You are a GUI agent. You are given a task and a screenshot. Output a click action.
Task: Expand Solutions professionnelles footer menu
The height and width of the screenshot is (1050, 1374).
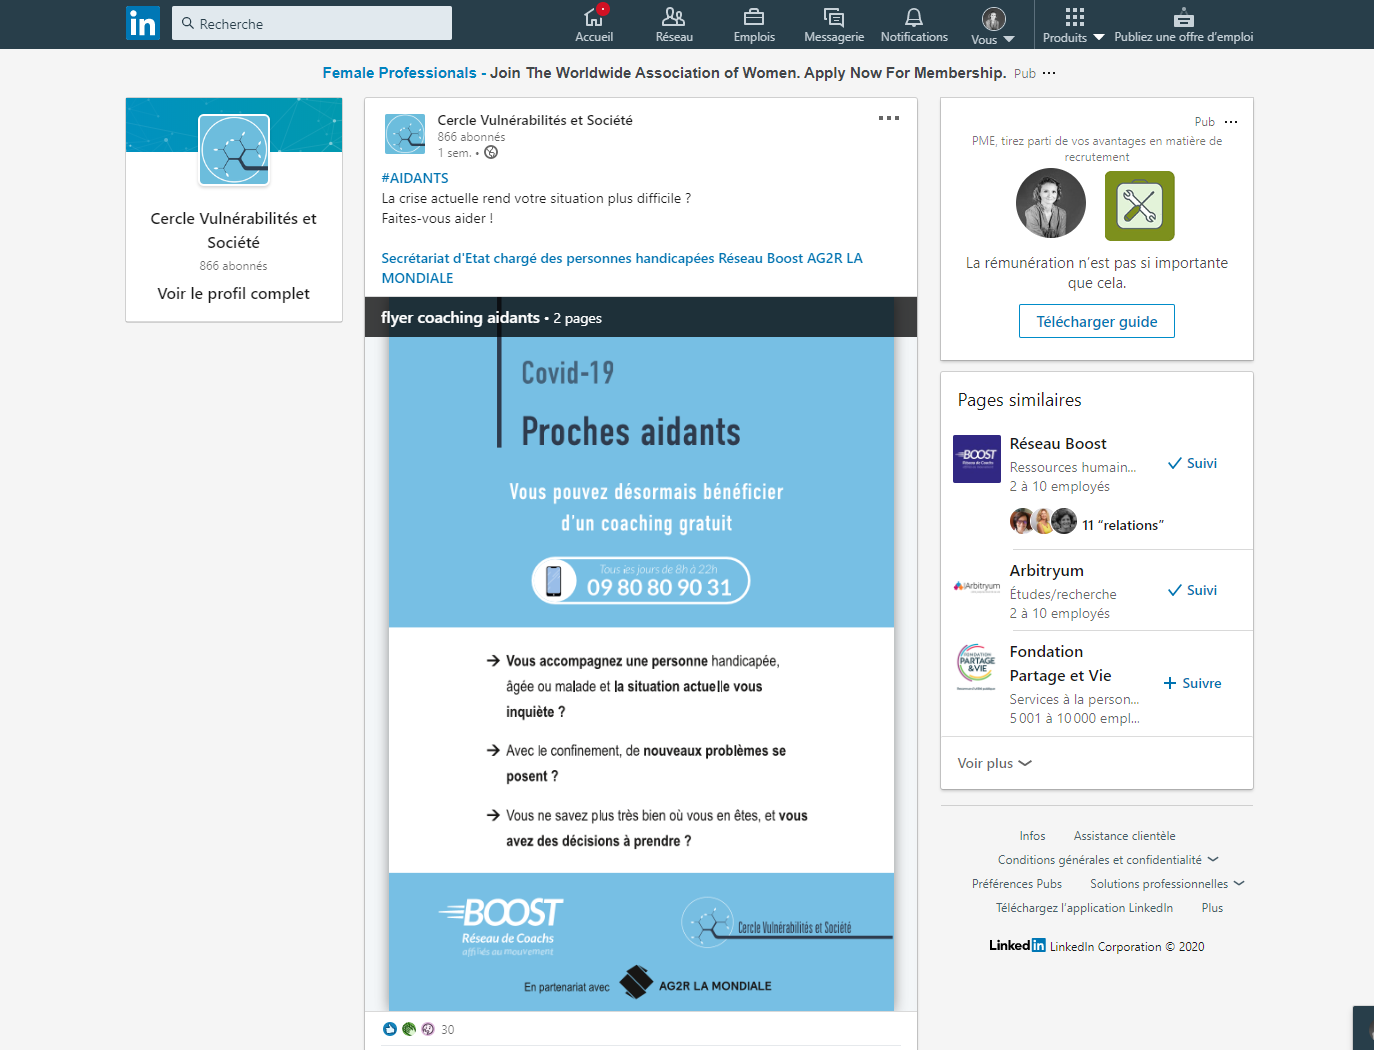[1167, 884]
